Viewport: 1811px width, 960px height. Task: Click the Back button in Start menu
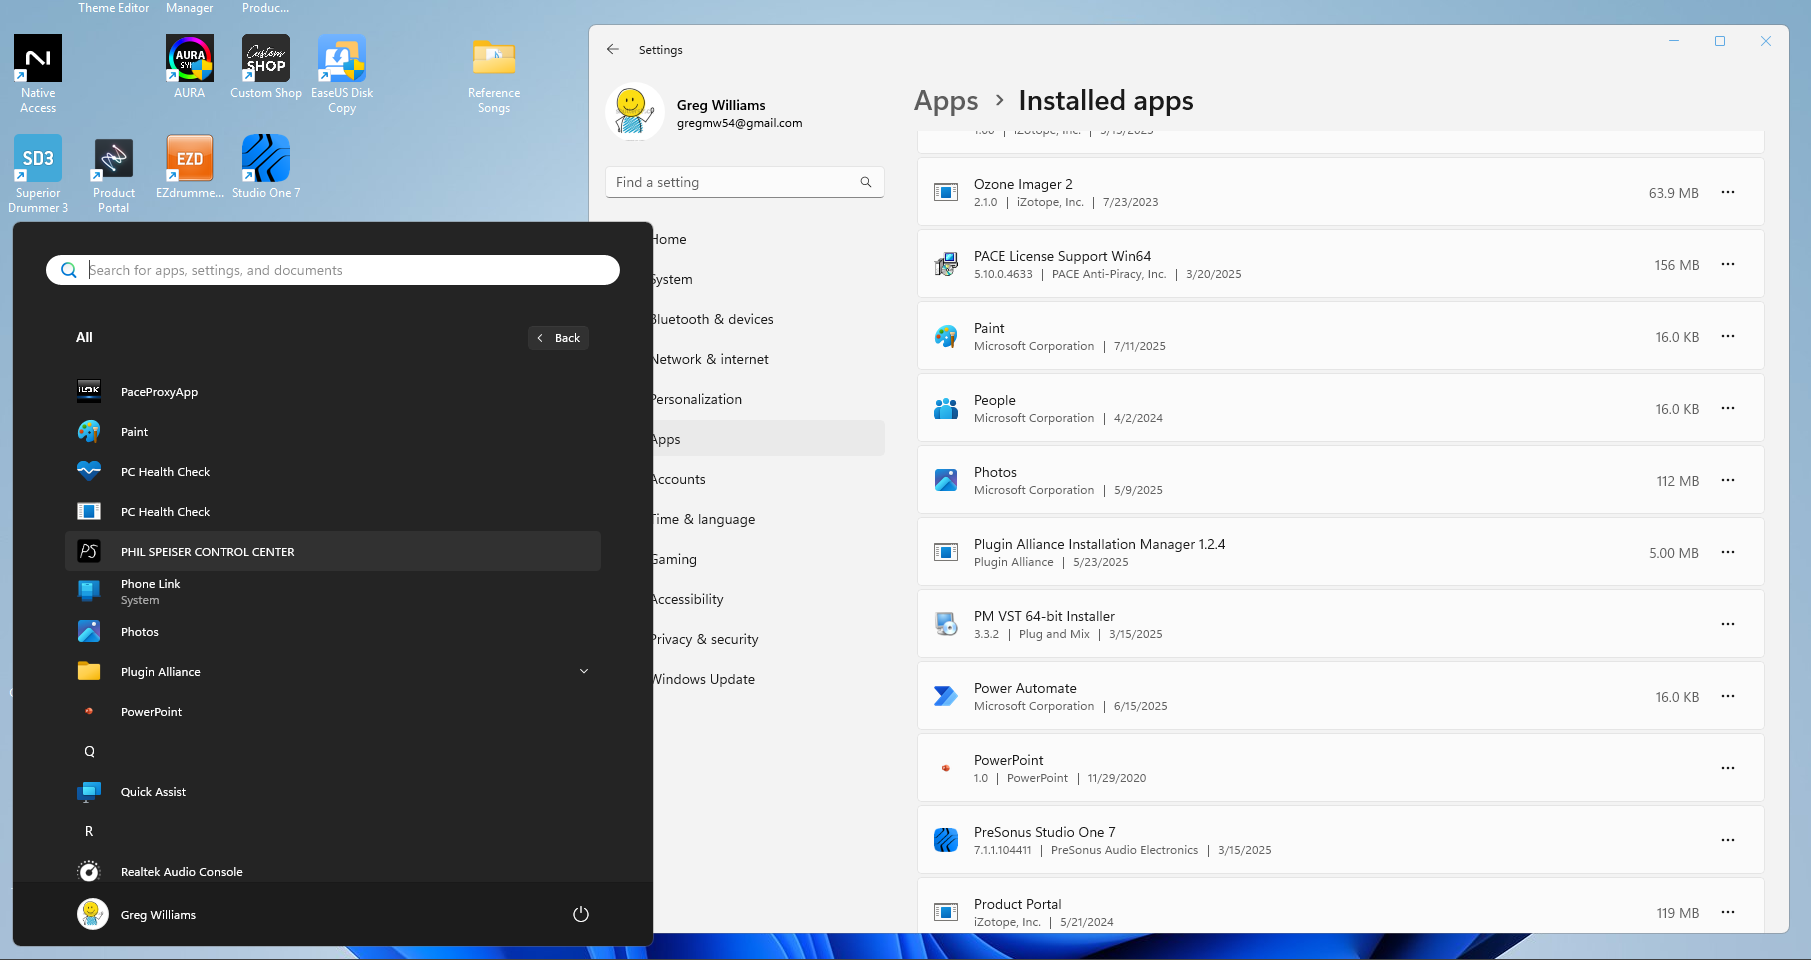(x=558, y=338)
